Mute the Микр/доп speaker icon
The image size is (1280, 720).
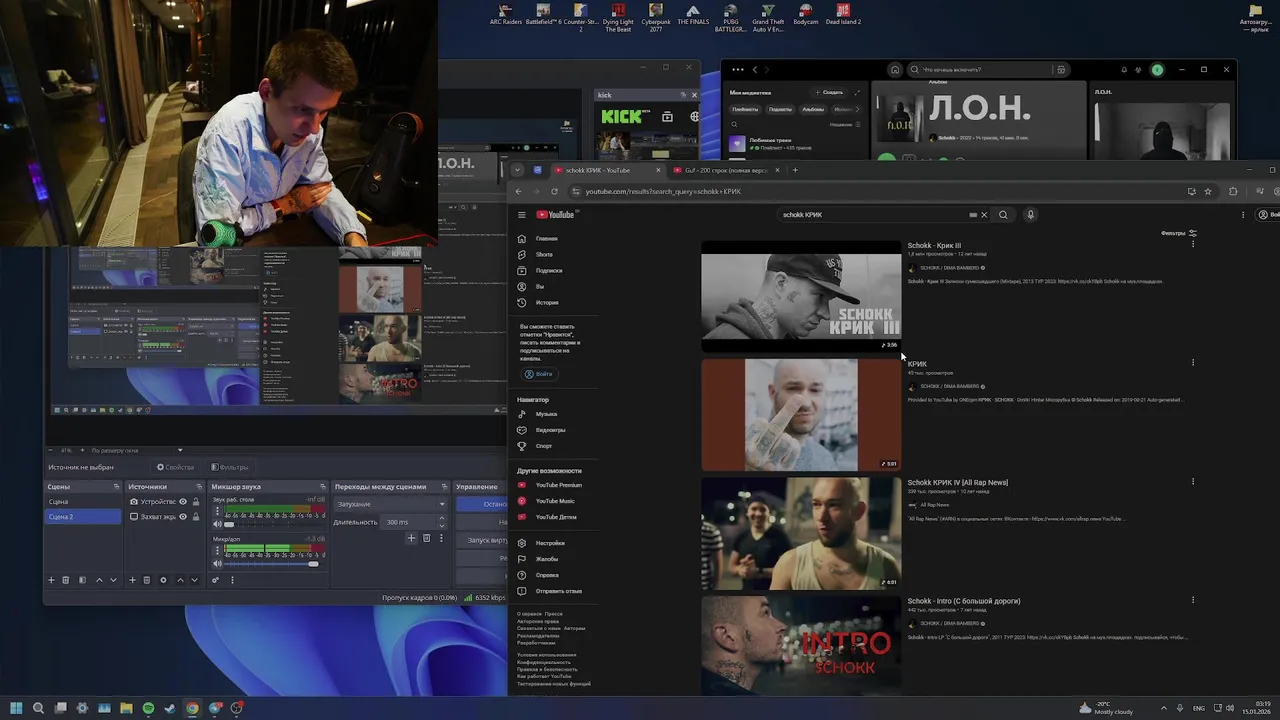coord(217,564)
